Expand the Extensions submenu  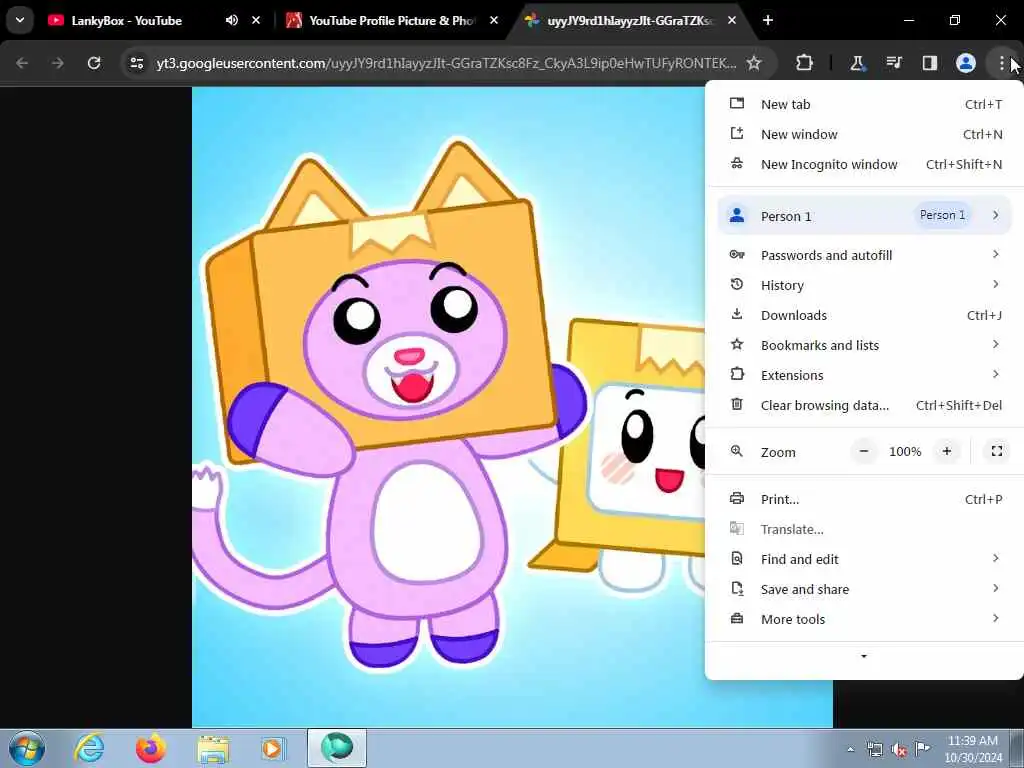pos(865,376)
